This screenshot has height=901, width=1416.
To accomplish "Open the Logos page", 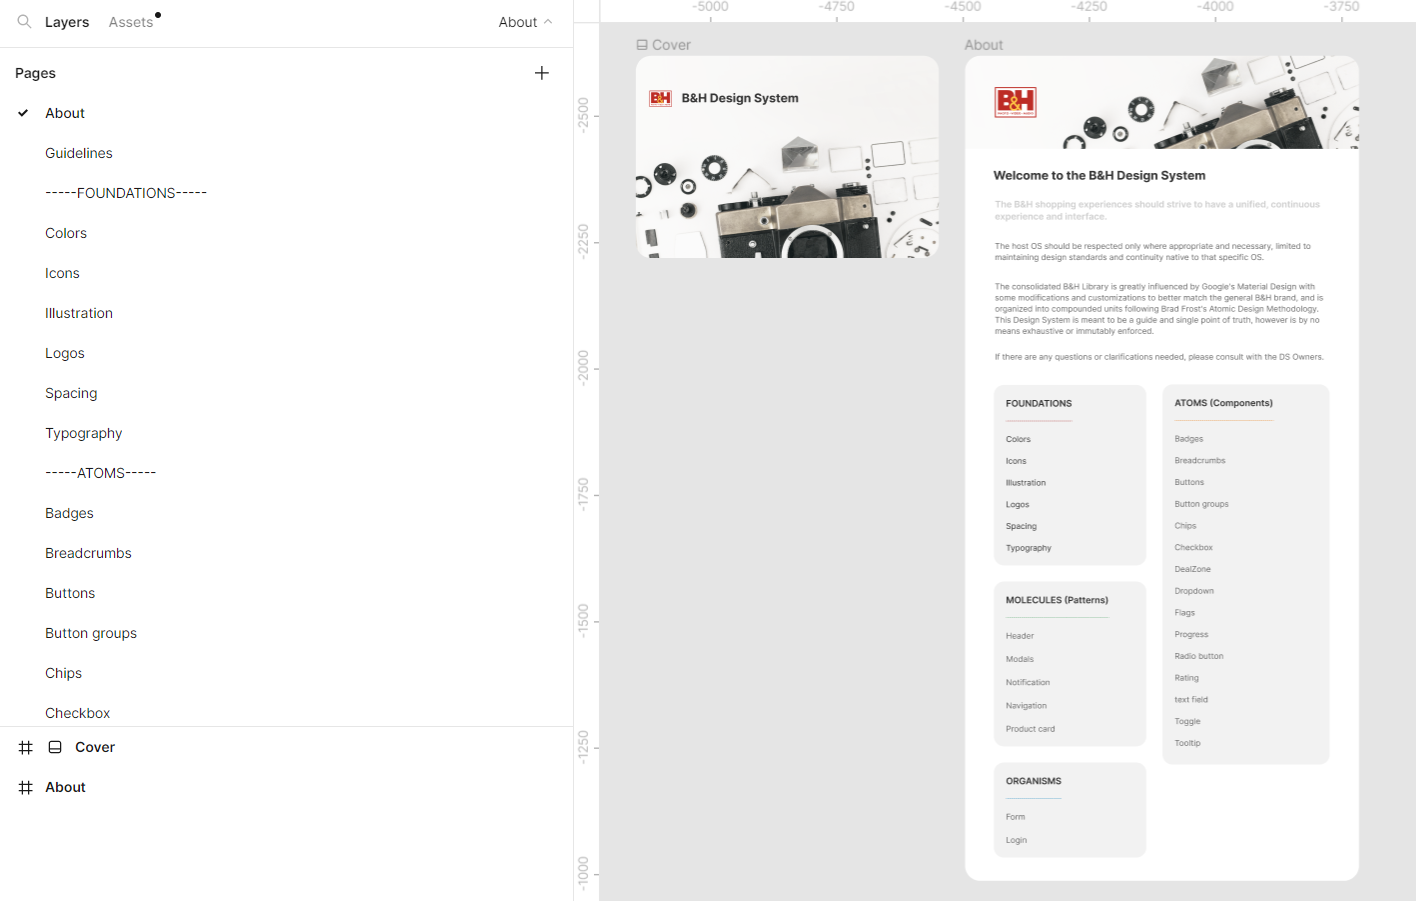I will point(65,353).
